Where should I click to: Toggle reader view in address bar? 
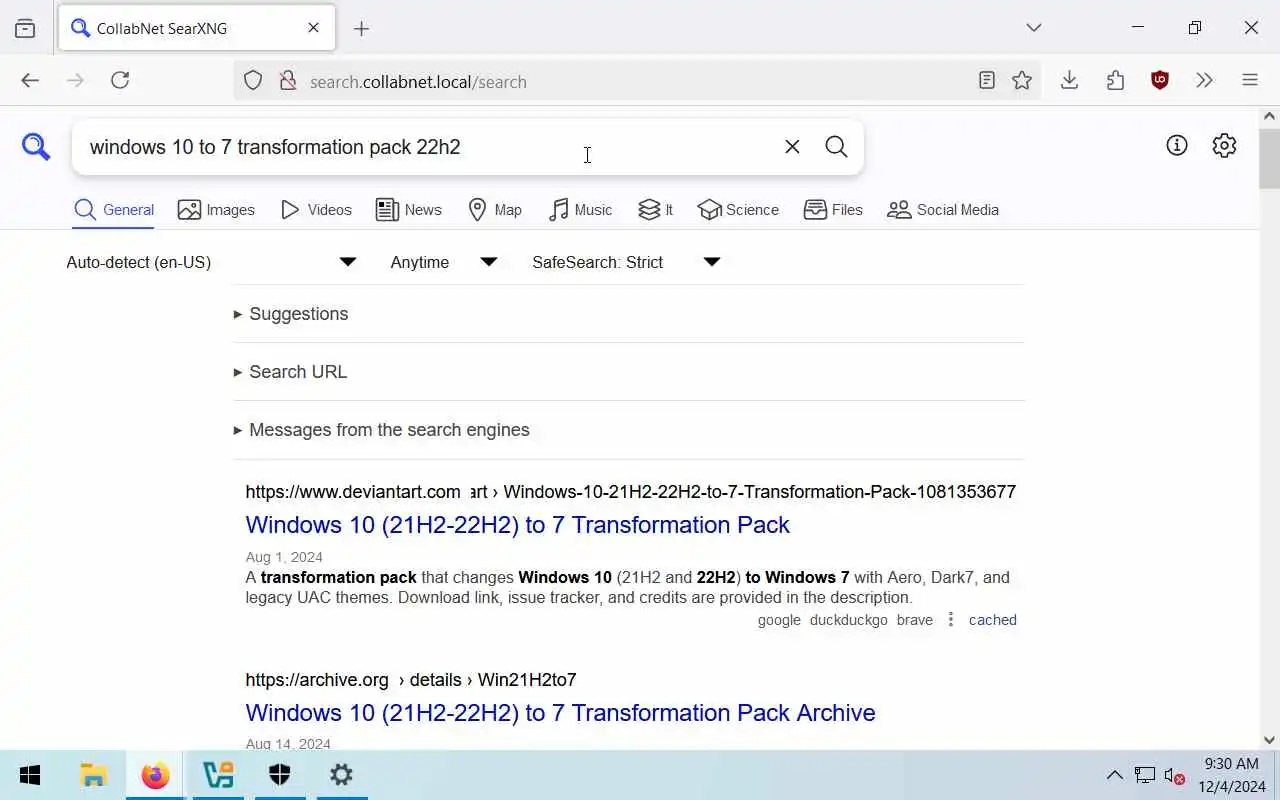coord(987,81)
